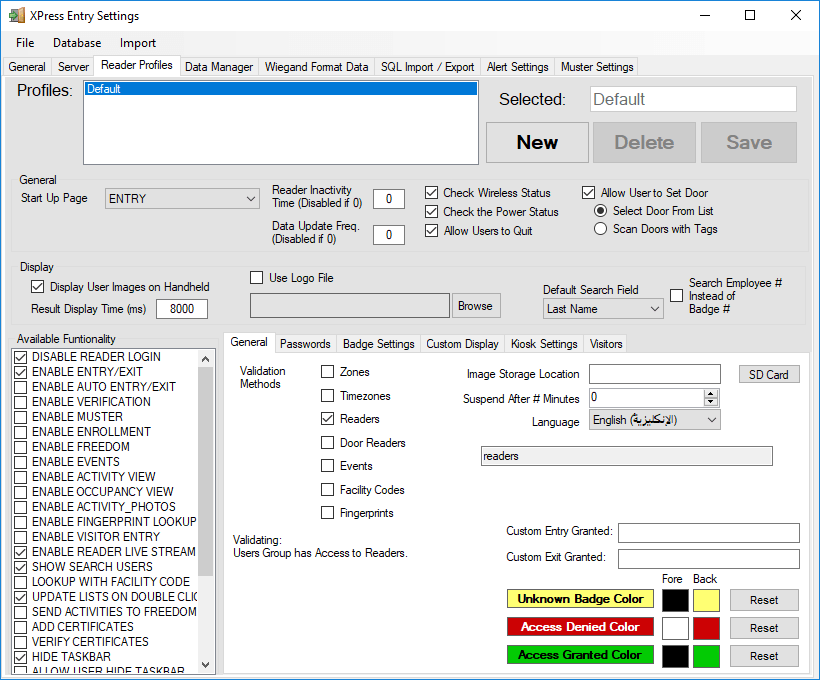
Task: Open the SQL Import / Export tab
Action: [x=427, y=67]
